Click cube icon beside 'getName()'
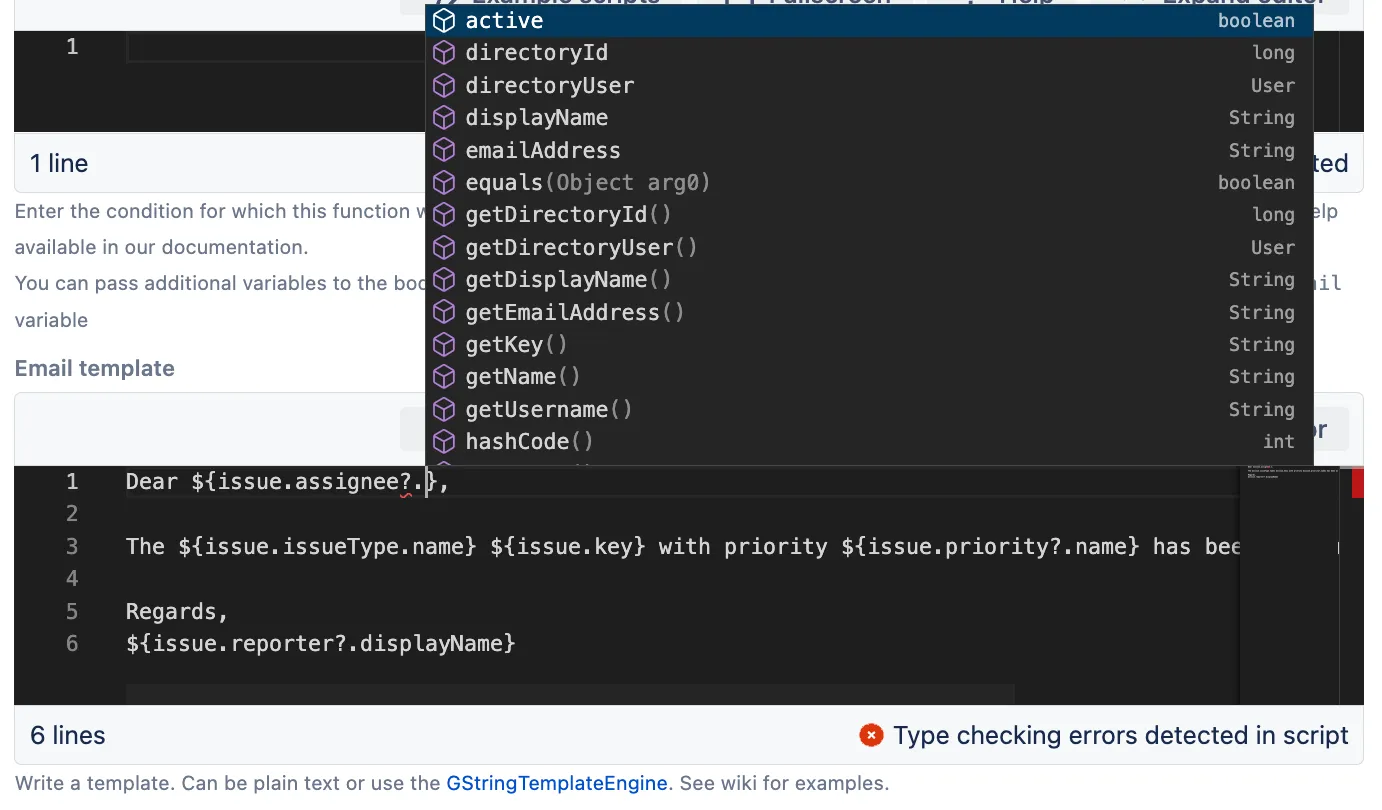Screen dimensions: 1382x810 point(444,377)
